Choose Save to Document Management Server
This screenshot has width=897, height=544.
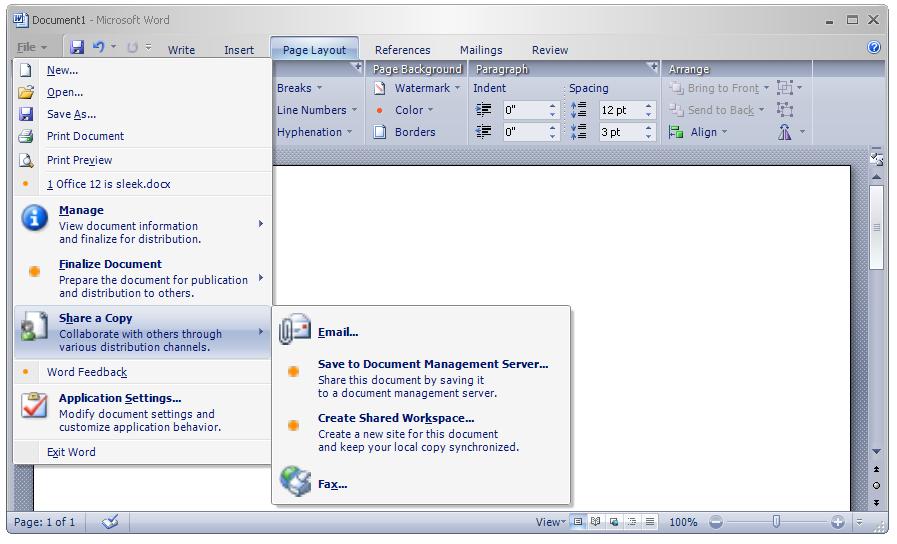(x=422, y=378)
